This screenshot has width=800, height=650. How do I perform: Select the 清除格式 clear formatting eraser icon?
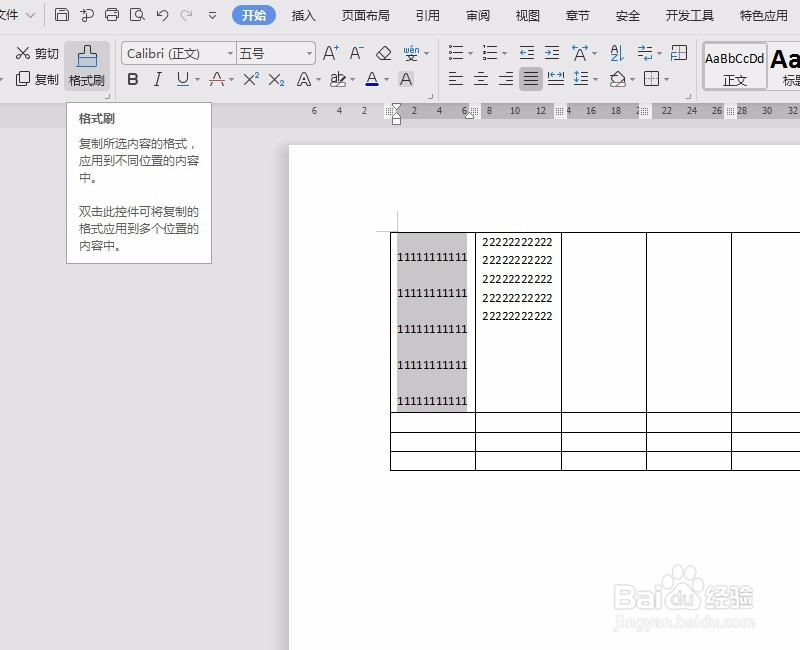pos(383,52)
